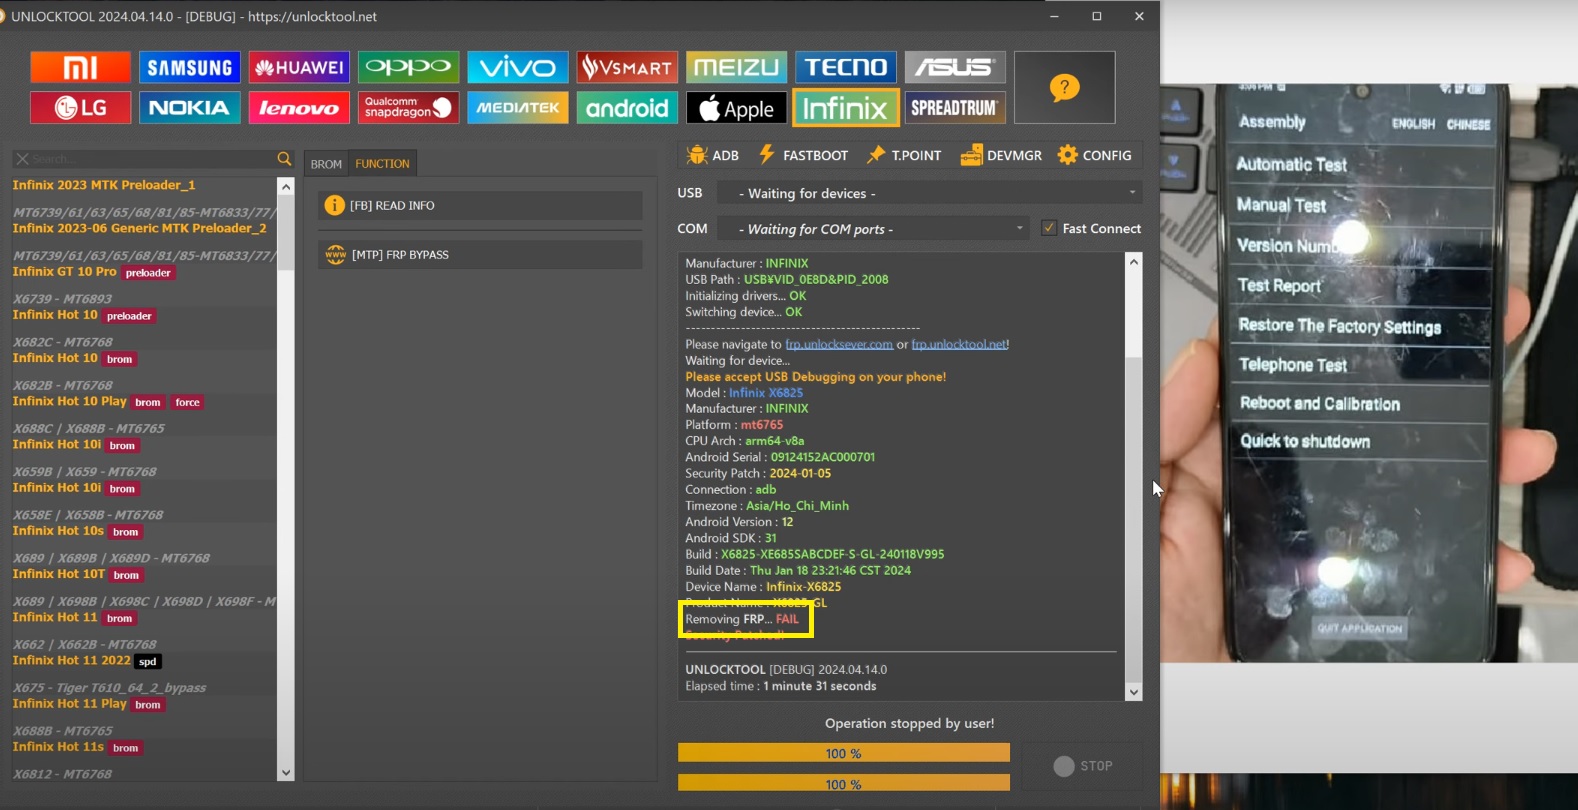Select Infinix Hot 10s entry
This screenshot has height=810, width=1578.
click(x=77, y=531)
